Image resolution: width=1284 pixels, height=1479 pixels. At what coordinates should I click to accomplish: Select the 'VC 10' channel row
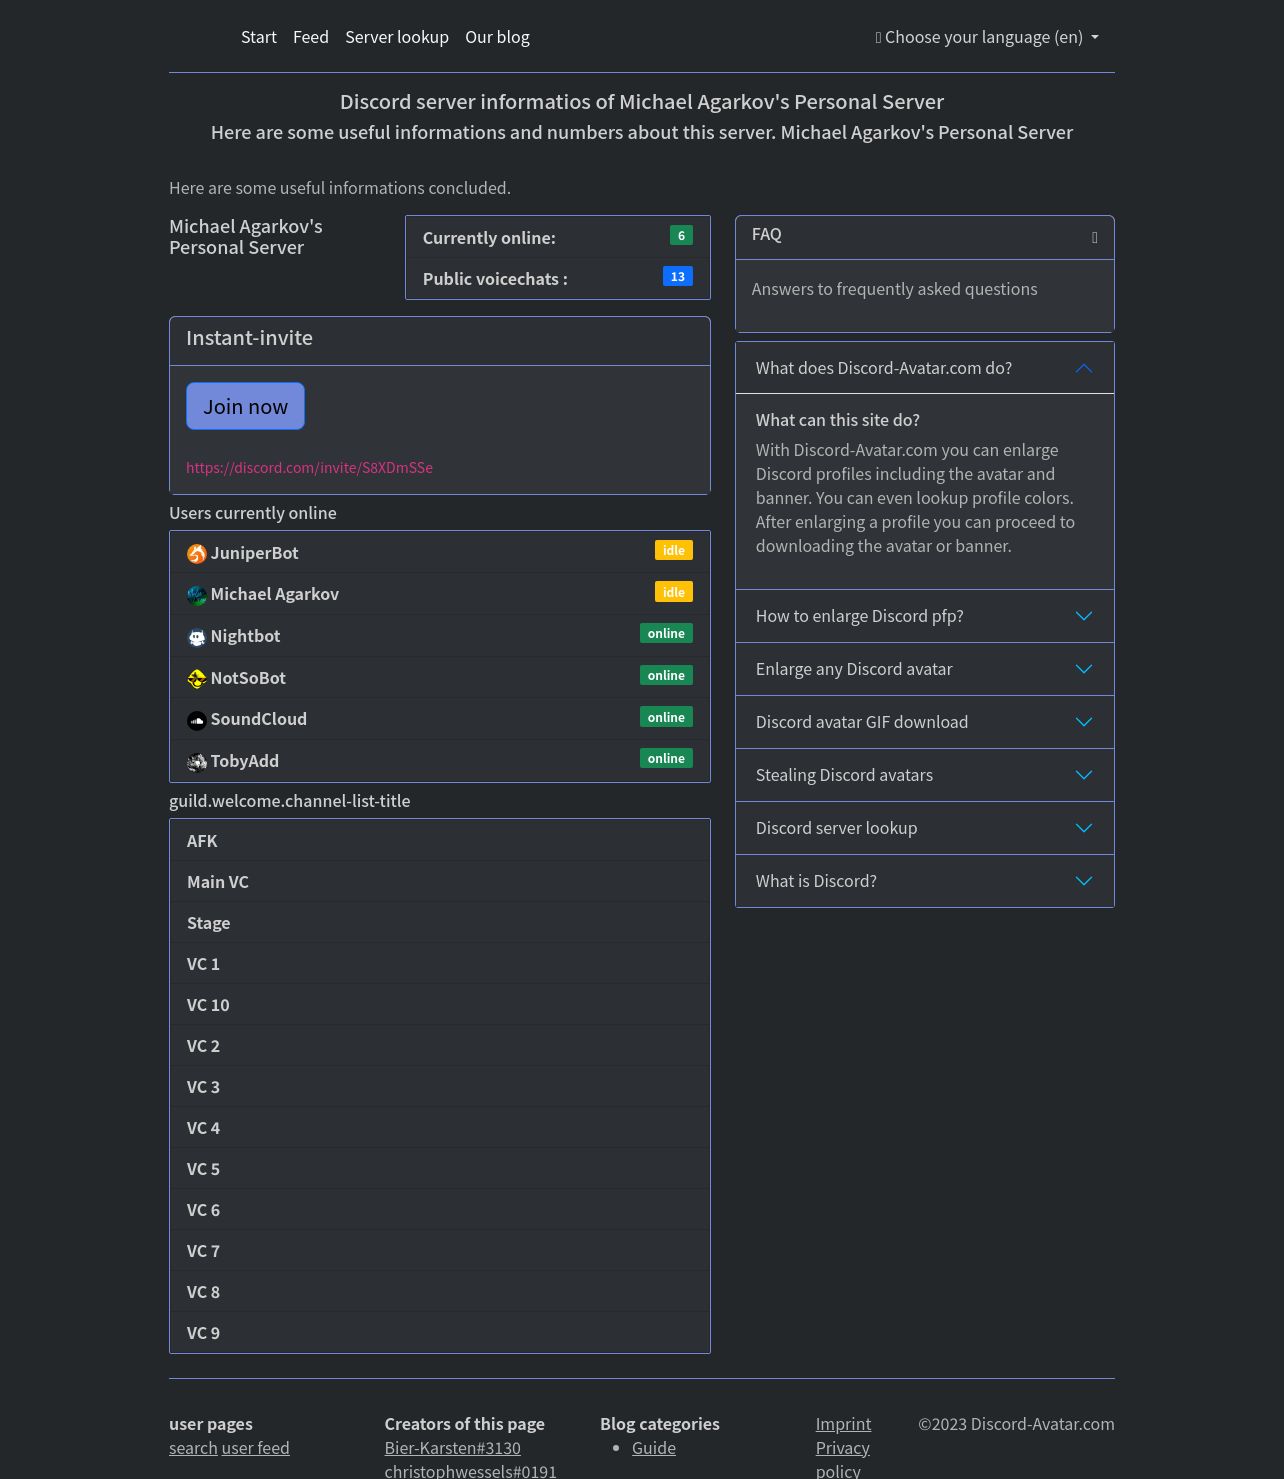440,1005
